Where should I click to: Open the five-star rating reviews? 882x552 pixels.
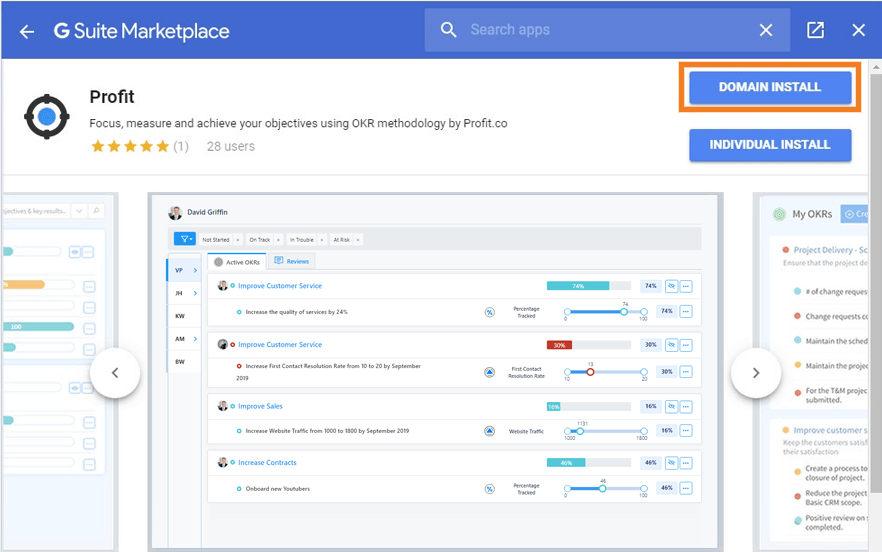point(130,147)
